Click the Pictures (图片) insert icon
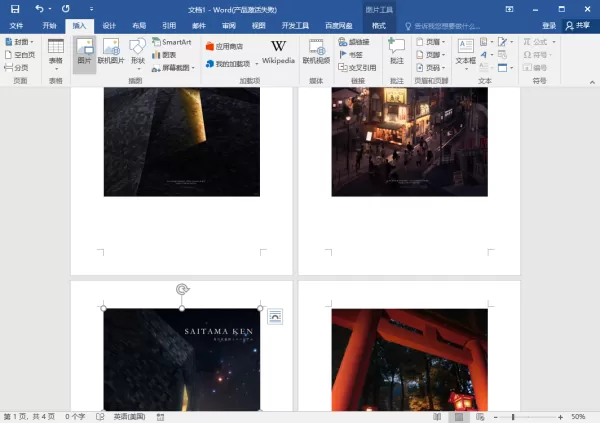The image size is (600, 423). pos(84,52)
